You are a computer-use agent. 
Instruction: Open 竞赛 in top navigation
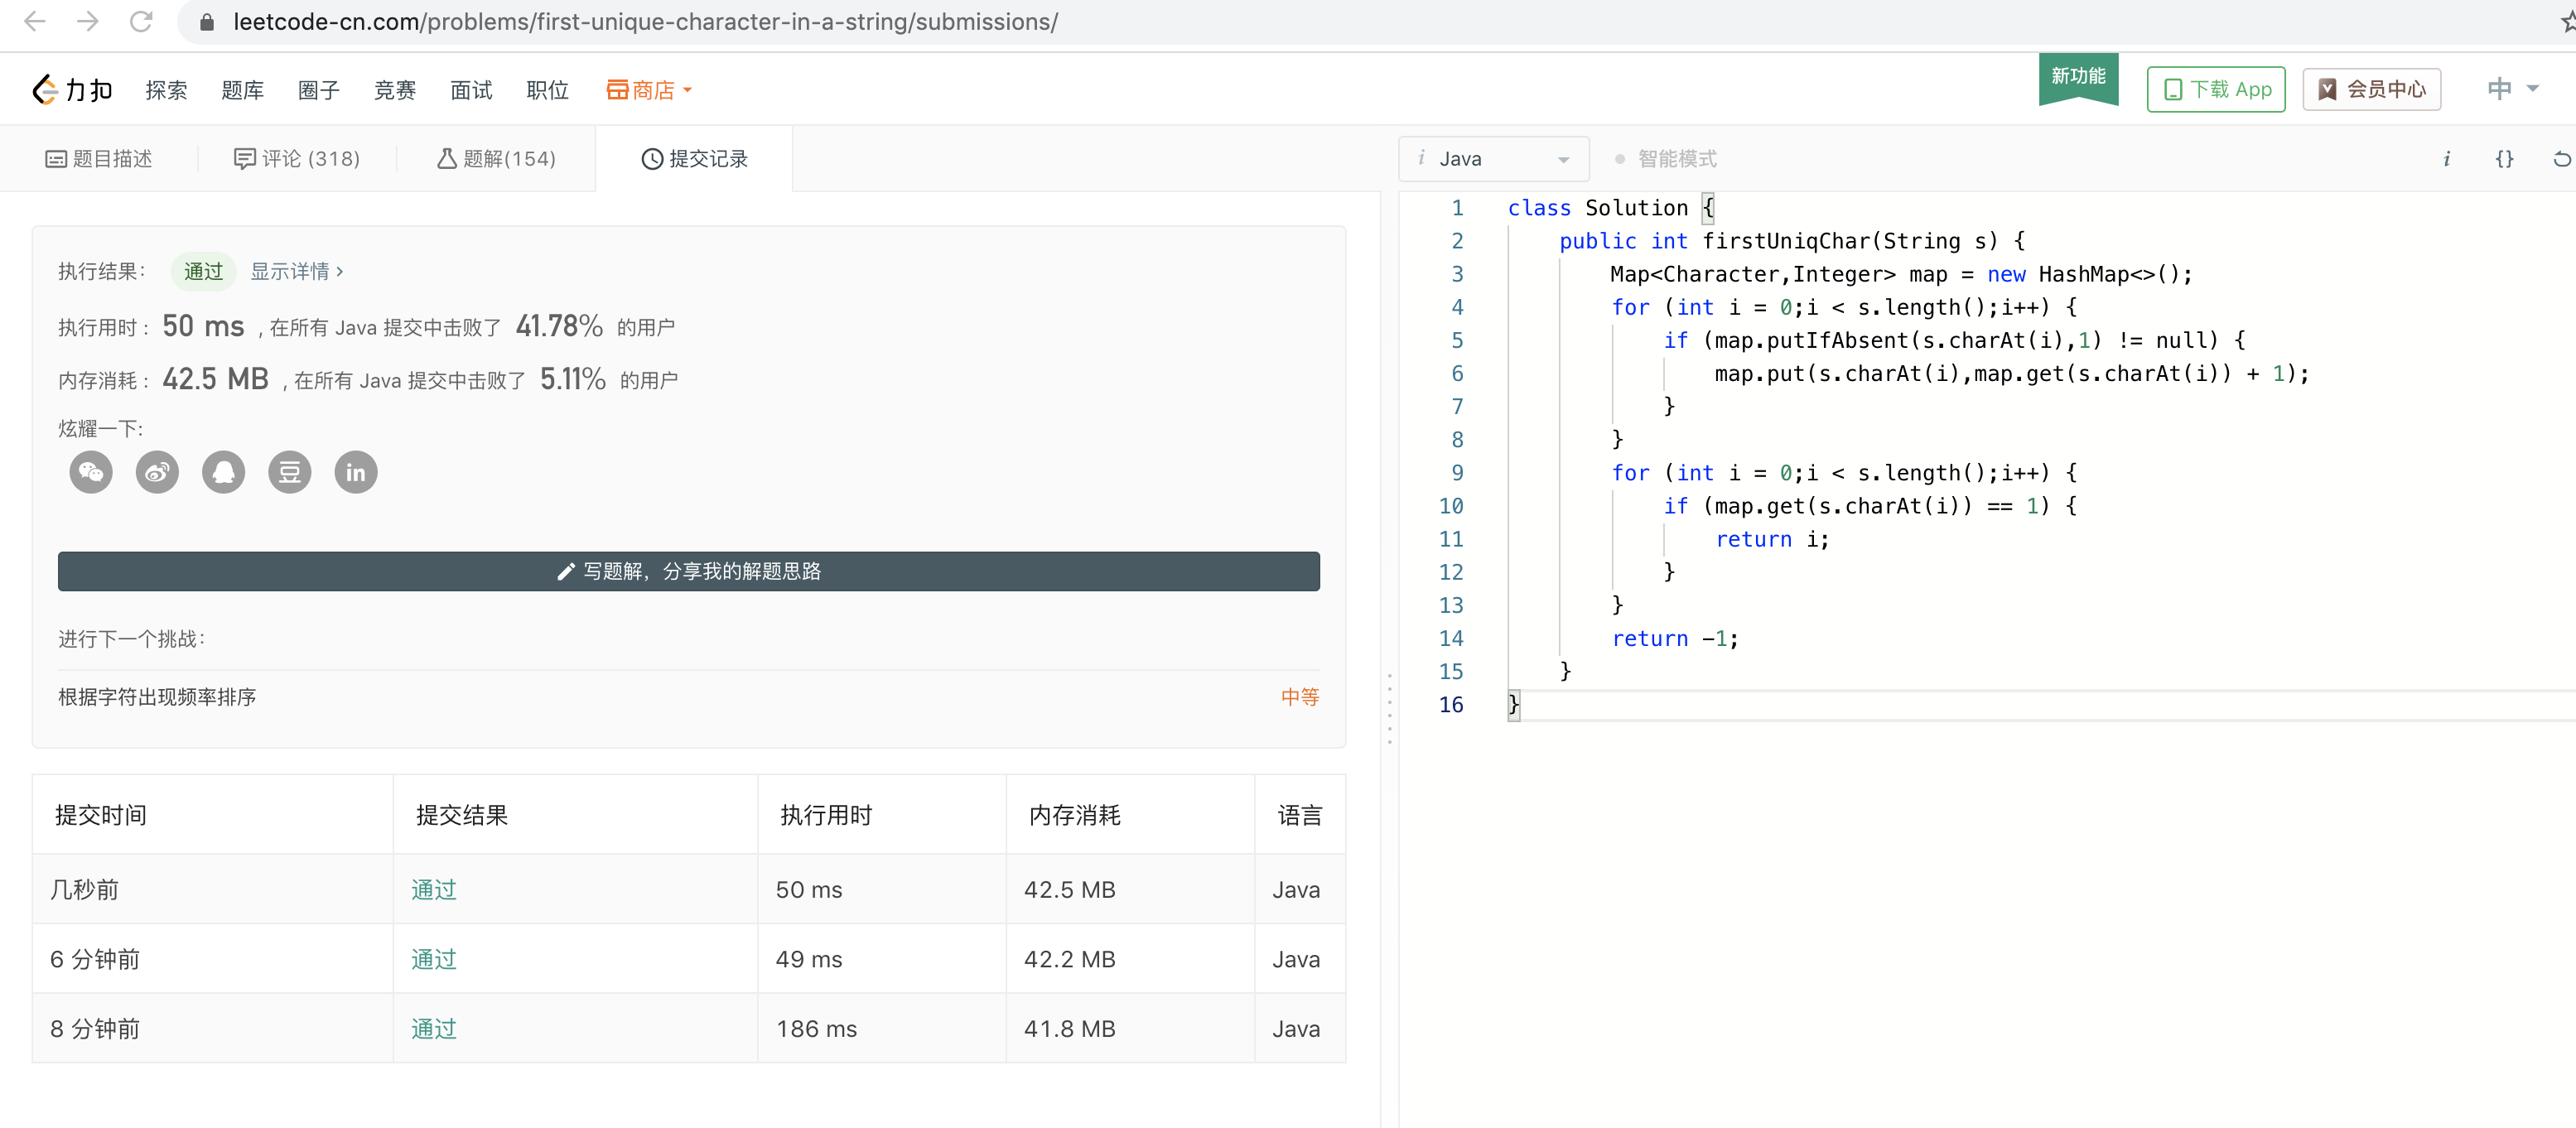(395, 90)
